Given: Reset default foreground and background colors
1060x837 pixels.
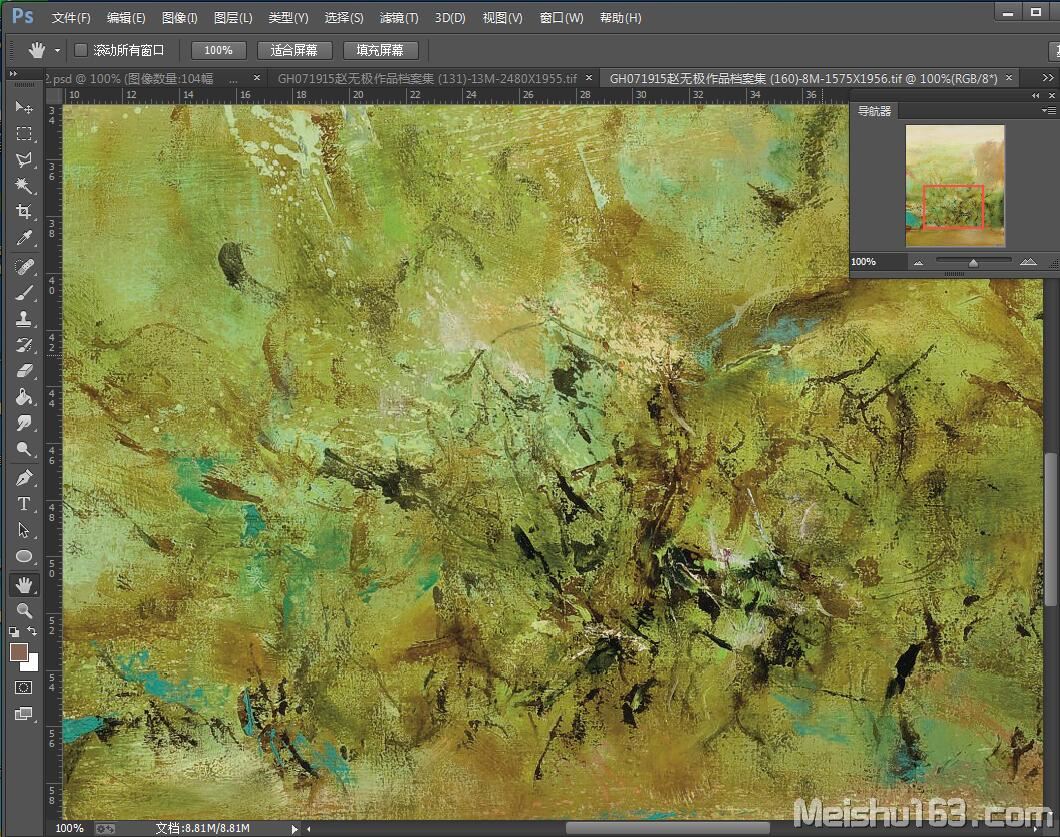Looking at the screenshot, I should (x=14, y=632).
